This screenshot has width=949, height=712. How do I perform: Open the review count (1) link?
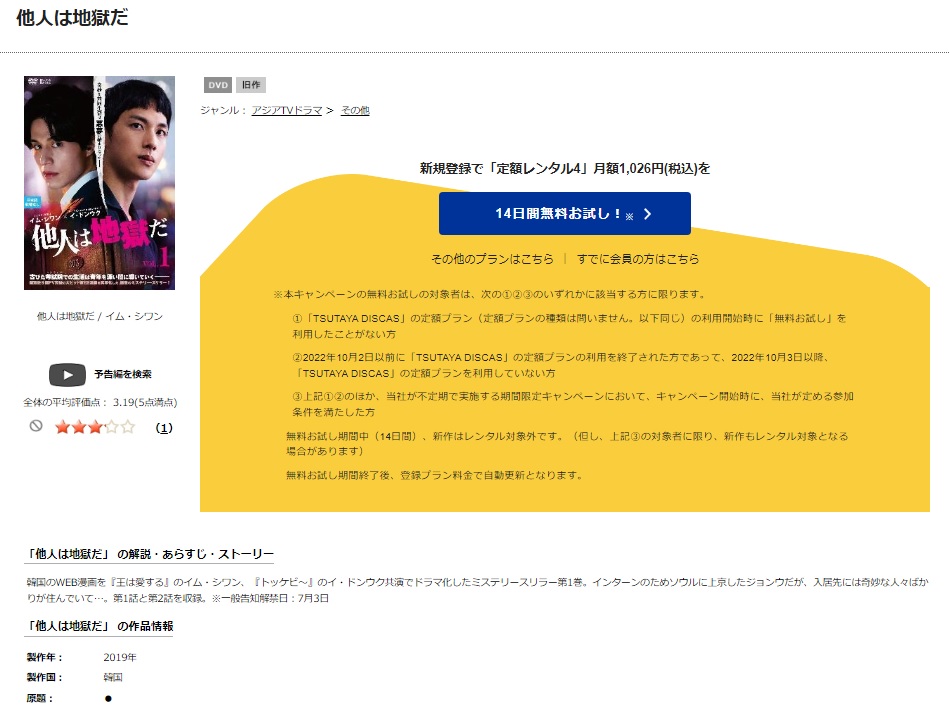(x=164, y=428)
